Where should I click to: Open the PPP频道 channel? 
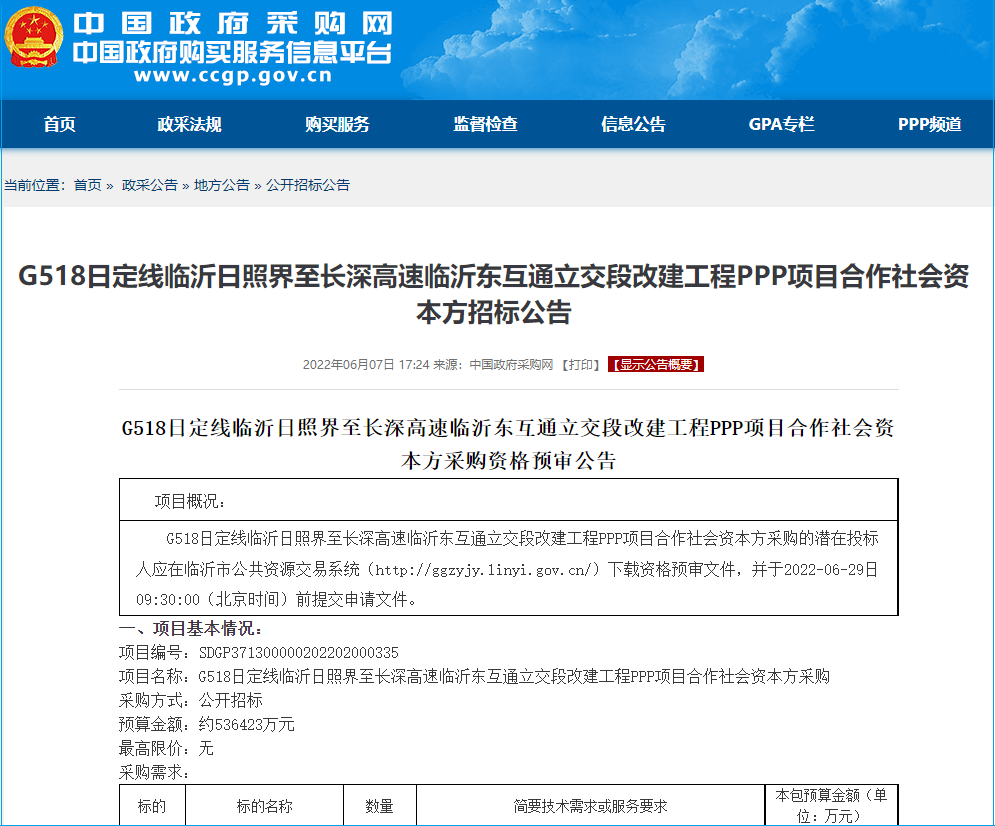click(x=929, y=124)
